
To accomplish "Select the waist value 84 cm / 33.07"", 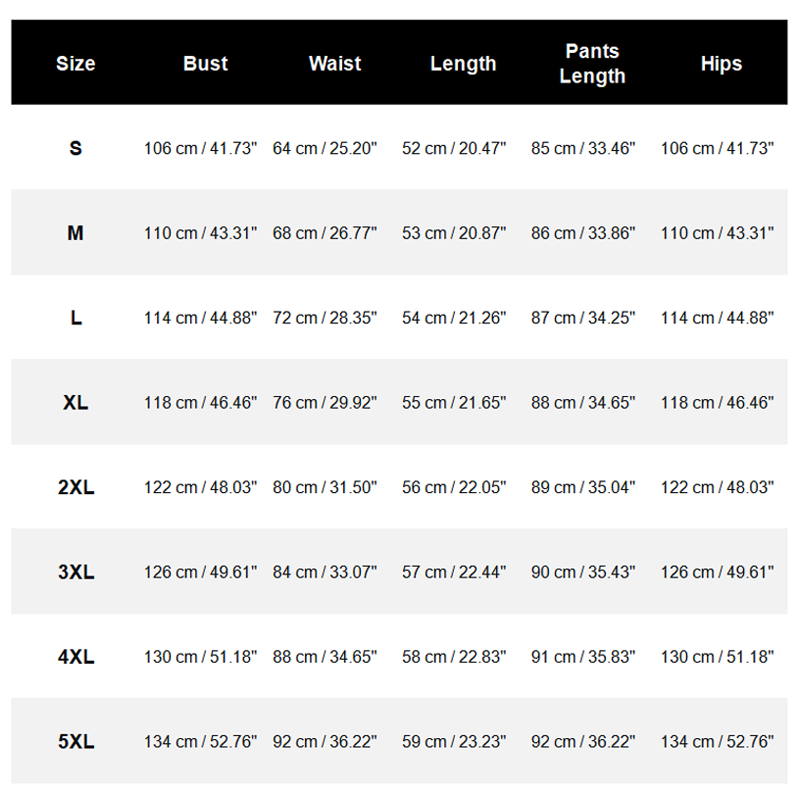I will point(325,573).
